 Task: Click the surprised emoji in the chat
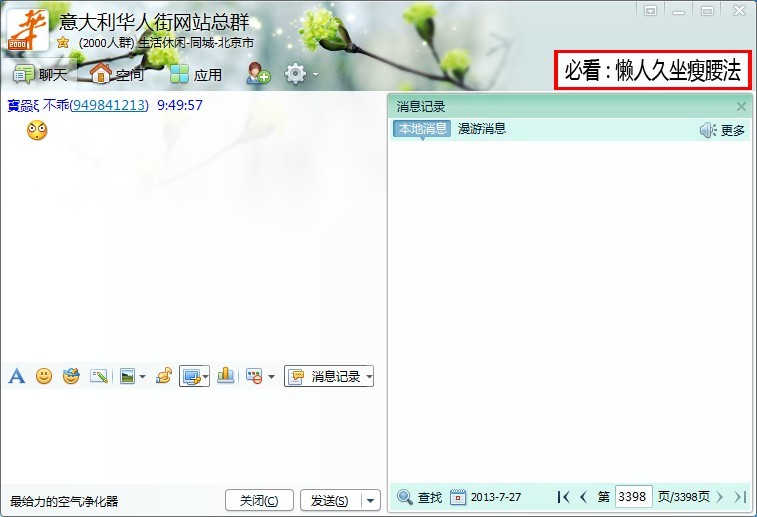[37, 130]
